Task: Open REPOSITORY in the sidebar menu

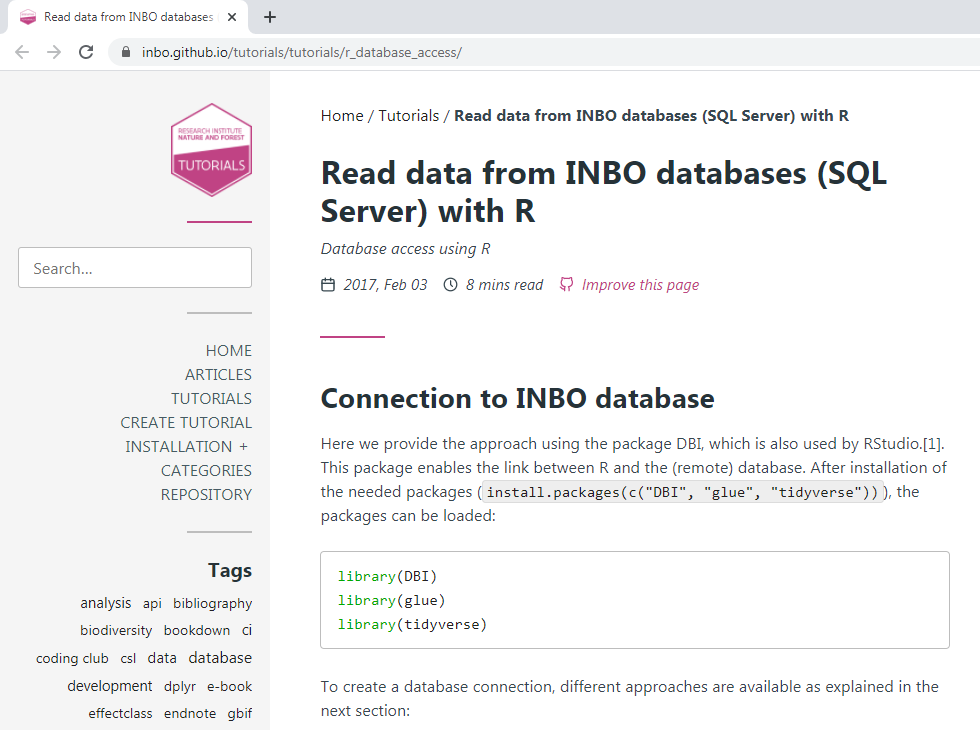Action: point(206,494)
